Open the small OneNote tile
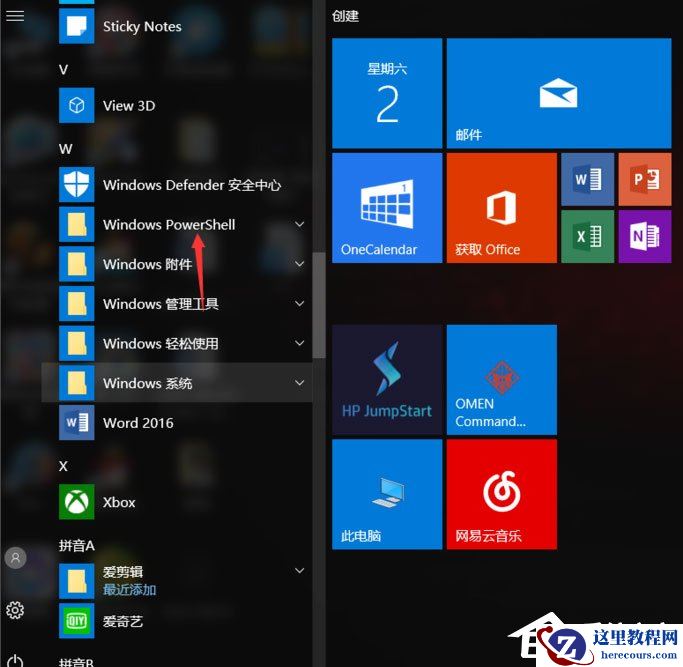Screen dimensions: 683x667 click(x=645, y=237)
